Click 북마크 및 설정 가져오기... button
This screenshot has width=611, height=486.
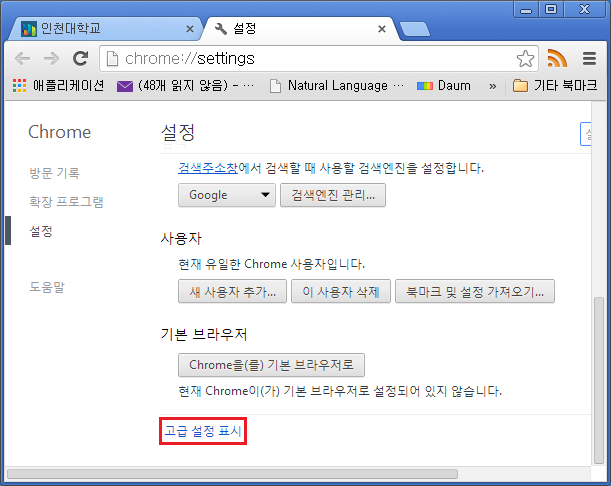click(475, 291)
